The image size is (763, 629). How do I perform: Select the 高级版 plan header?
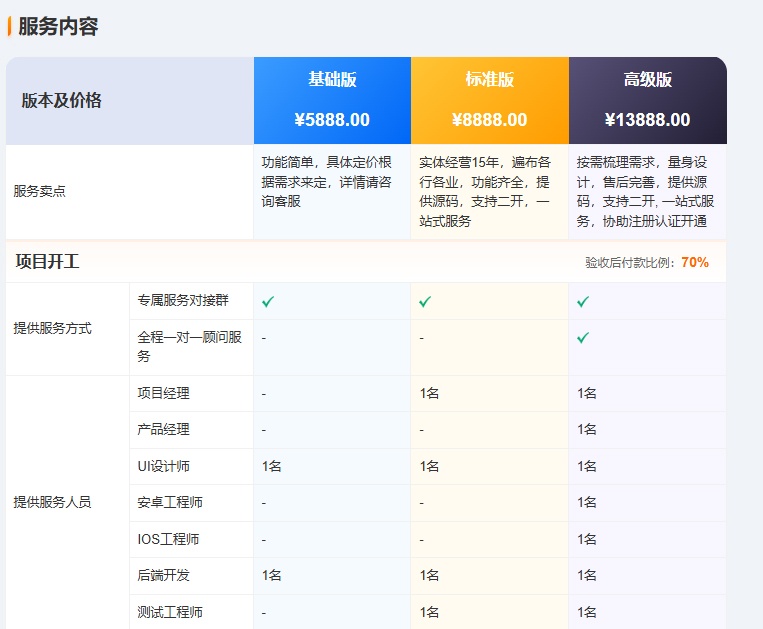[647, 80]
